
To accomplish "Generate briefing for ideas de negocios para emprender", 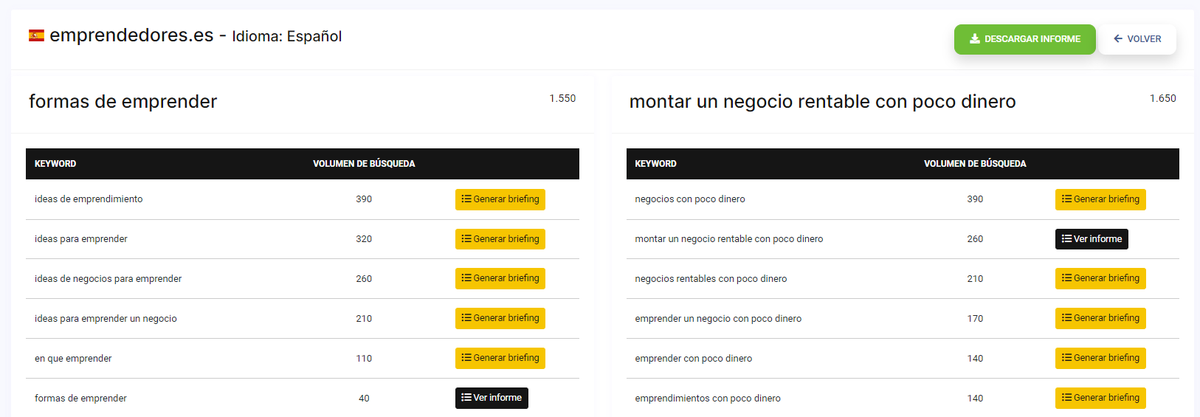I will 500,278.
